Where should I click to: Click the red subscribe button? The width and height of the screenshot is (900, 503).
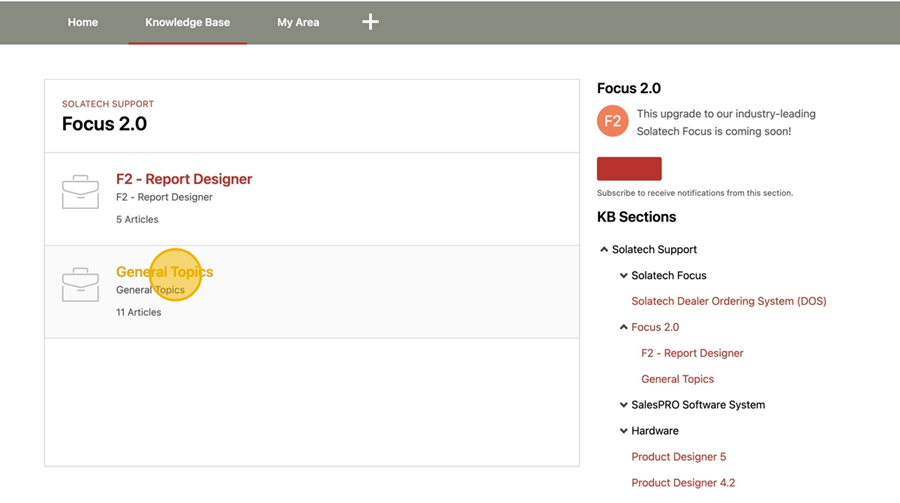(x=629, y=169)
